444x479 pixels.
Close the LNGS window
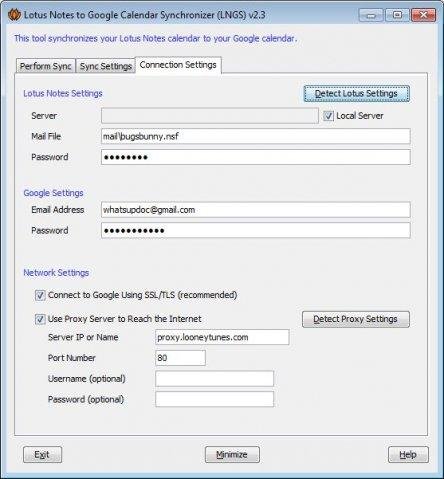tap(423, 15)
